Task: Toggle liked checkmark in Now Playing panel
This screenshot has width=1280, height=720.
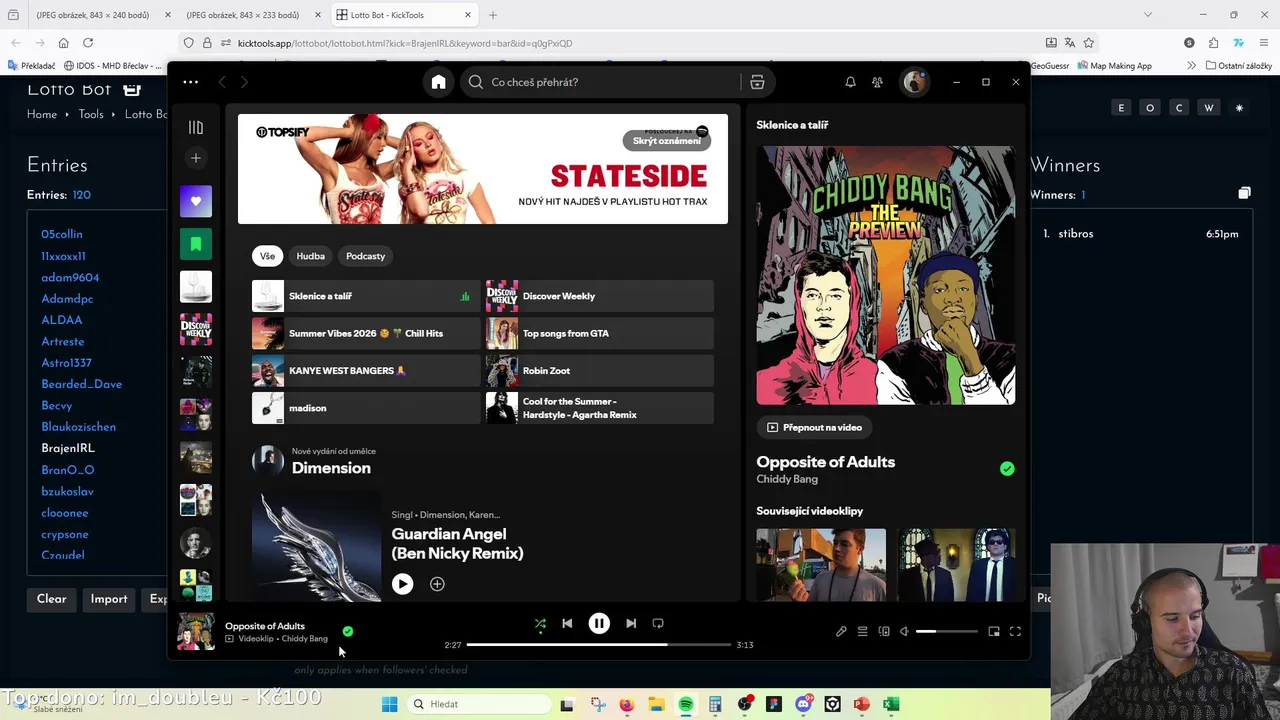Action: pyautogui.click(x=1007, y=468)
